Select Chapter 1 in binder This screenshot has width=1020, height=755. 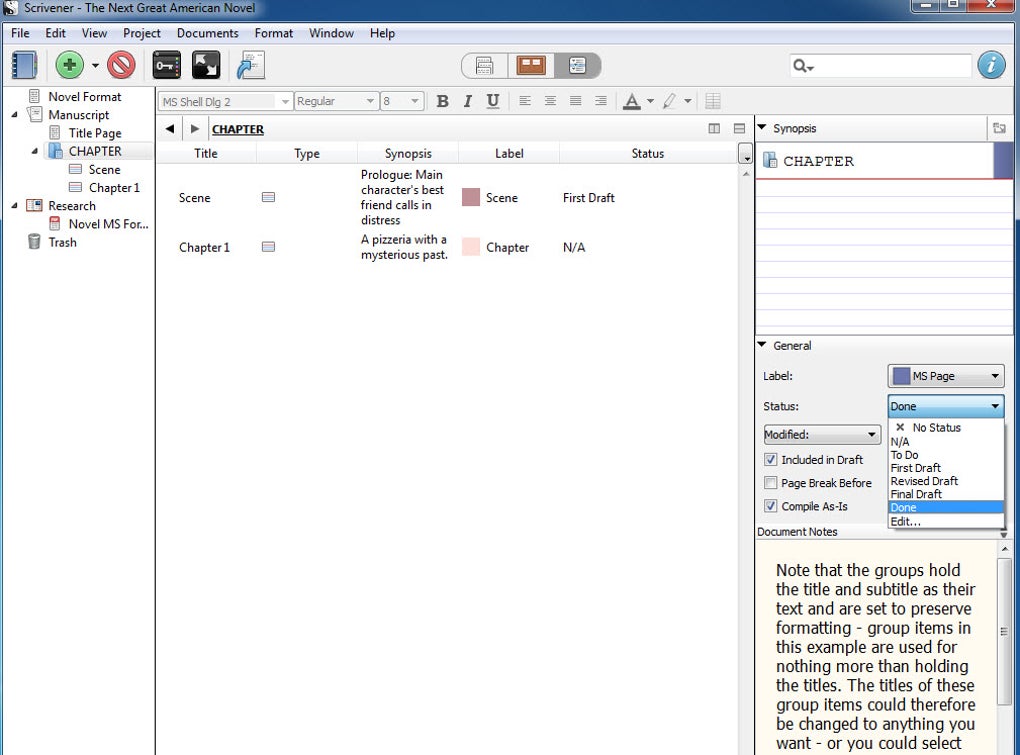114,188
